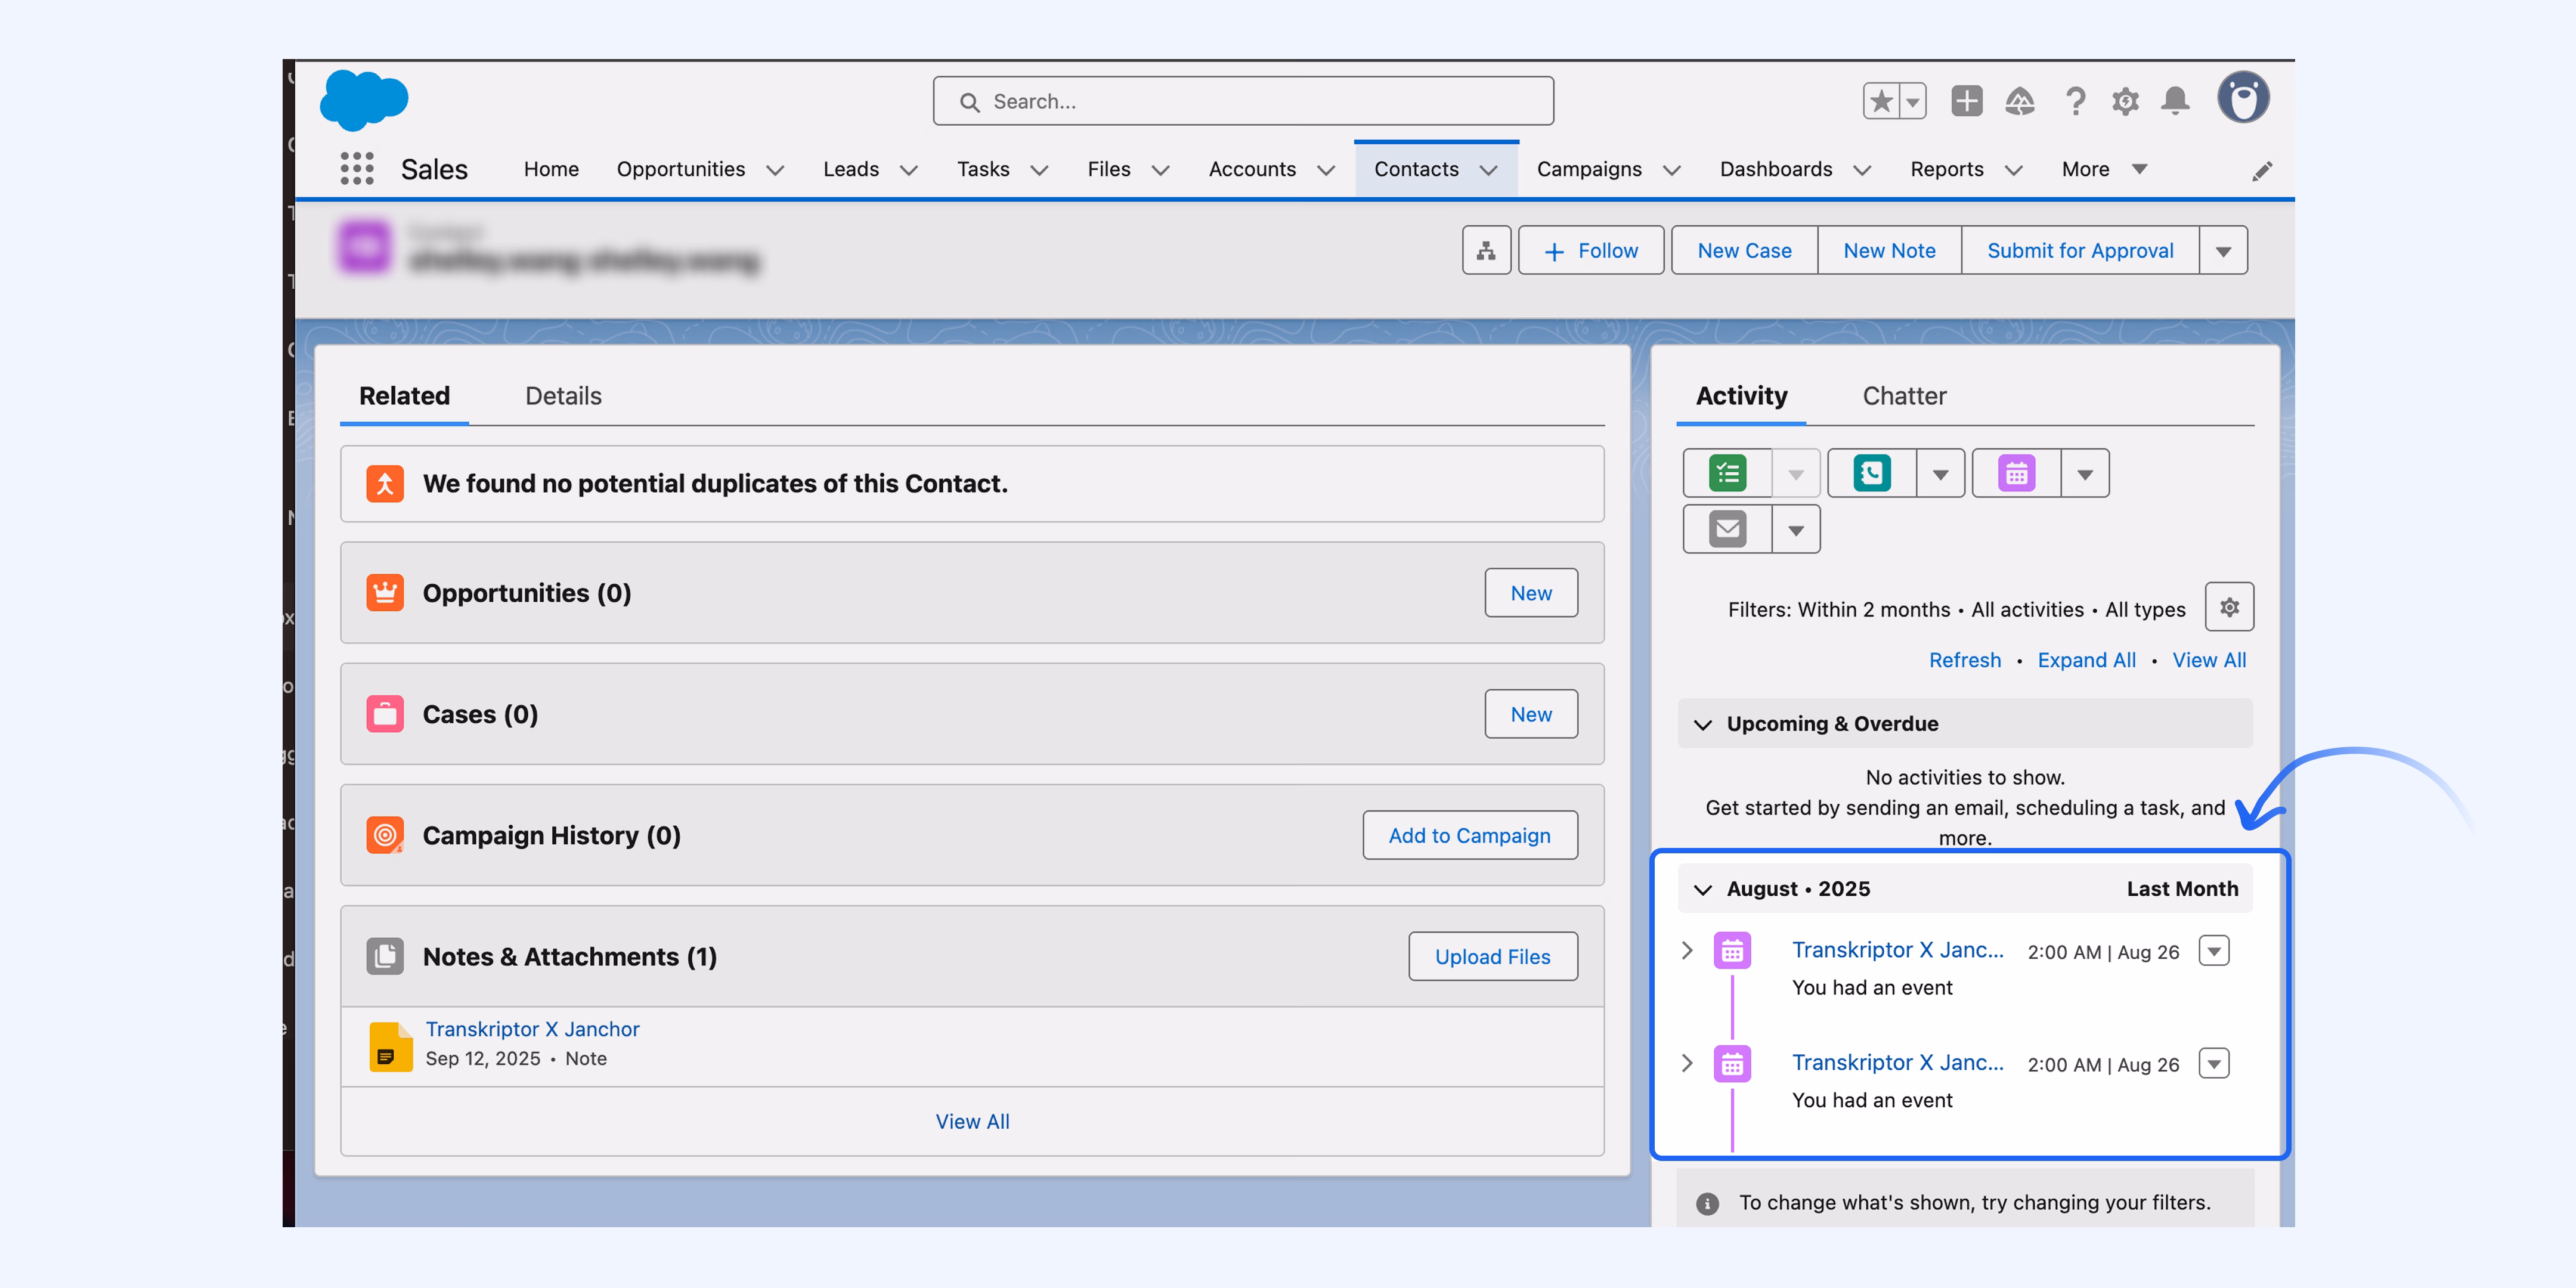Toggle the favorites star in the header
The image size is (2576, 1288).
[1881, 100]
